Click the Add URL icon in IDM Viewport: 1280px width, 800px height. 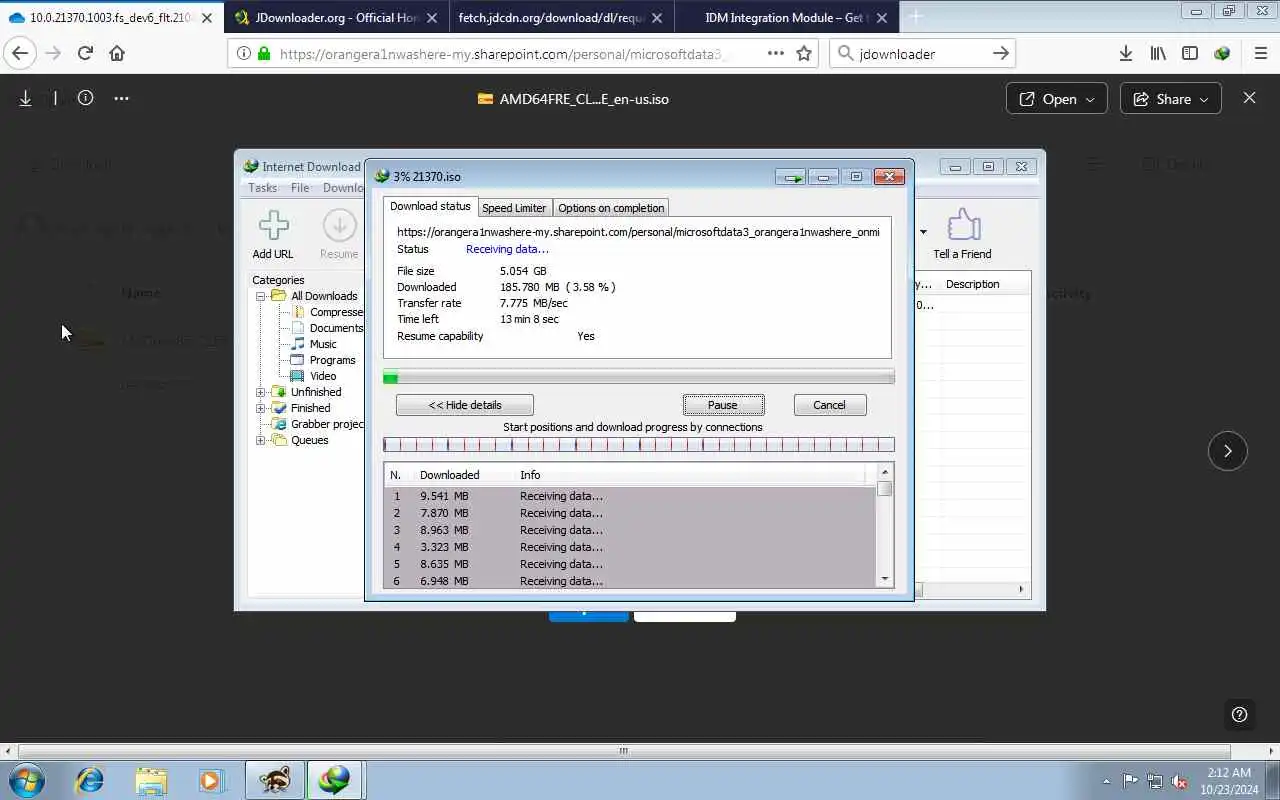[x=273, y=226]
